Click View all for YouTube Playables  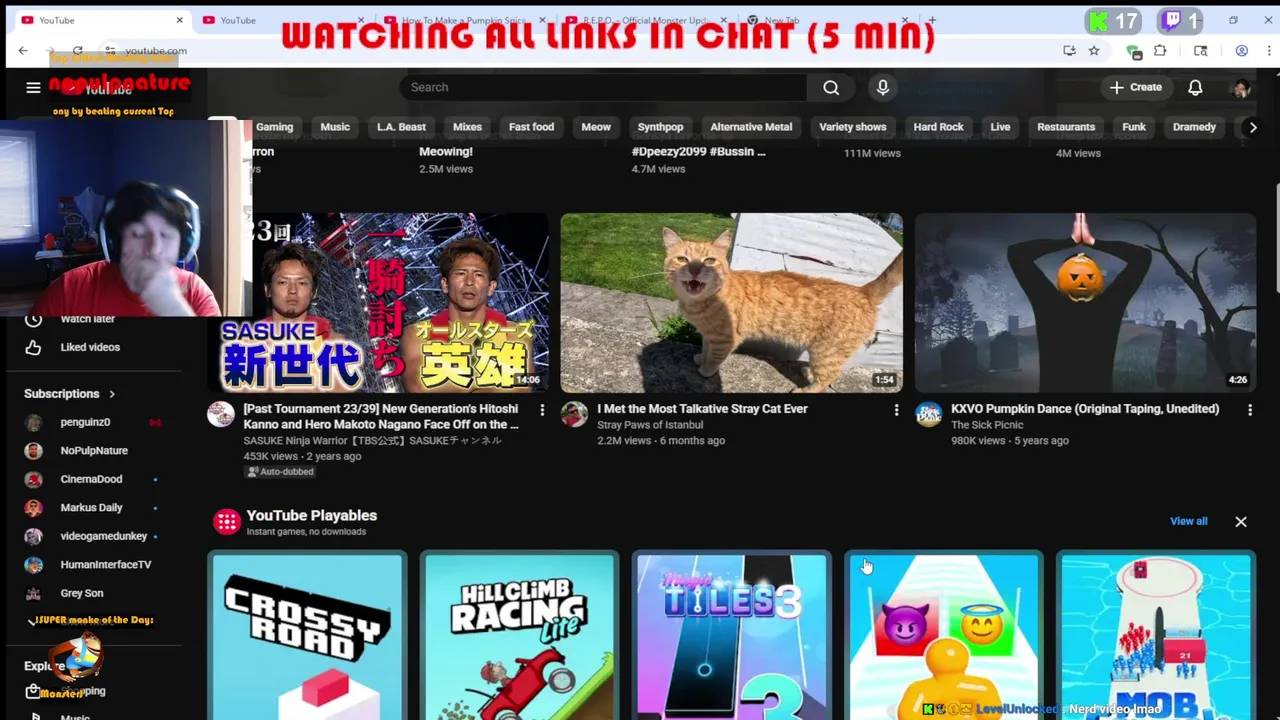click(1188, 521)
